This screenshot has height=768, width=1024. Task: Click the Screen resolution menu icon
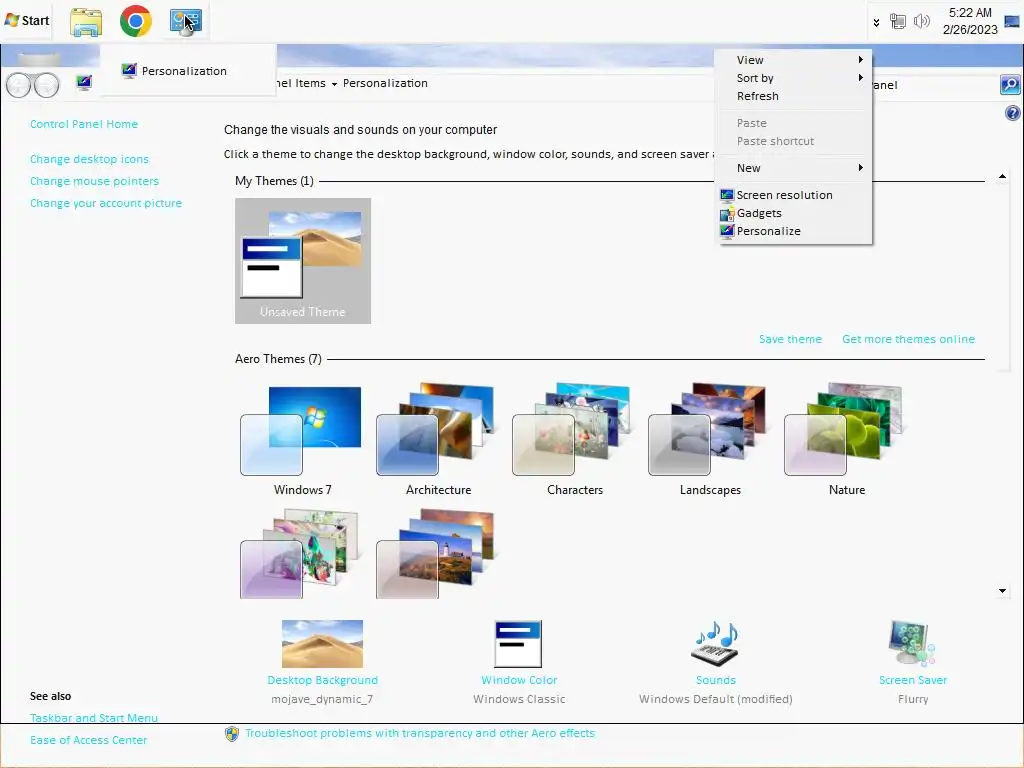coord(727,195)
